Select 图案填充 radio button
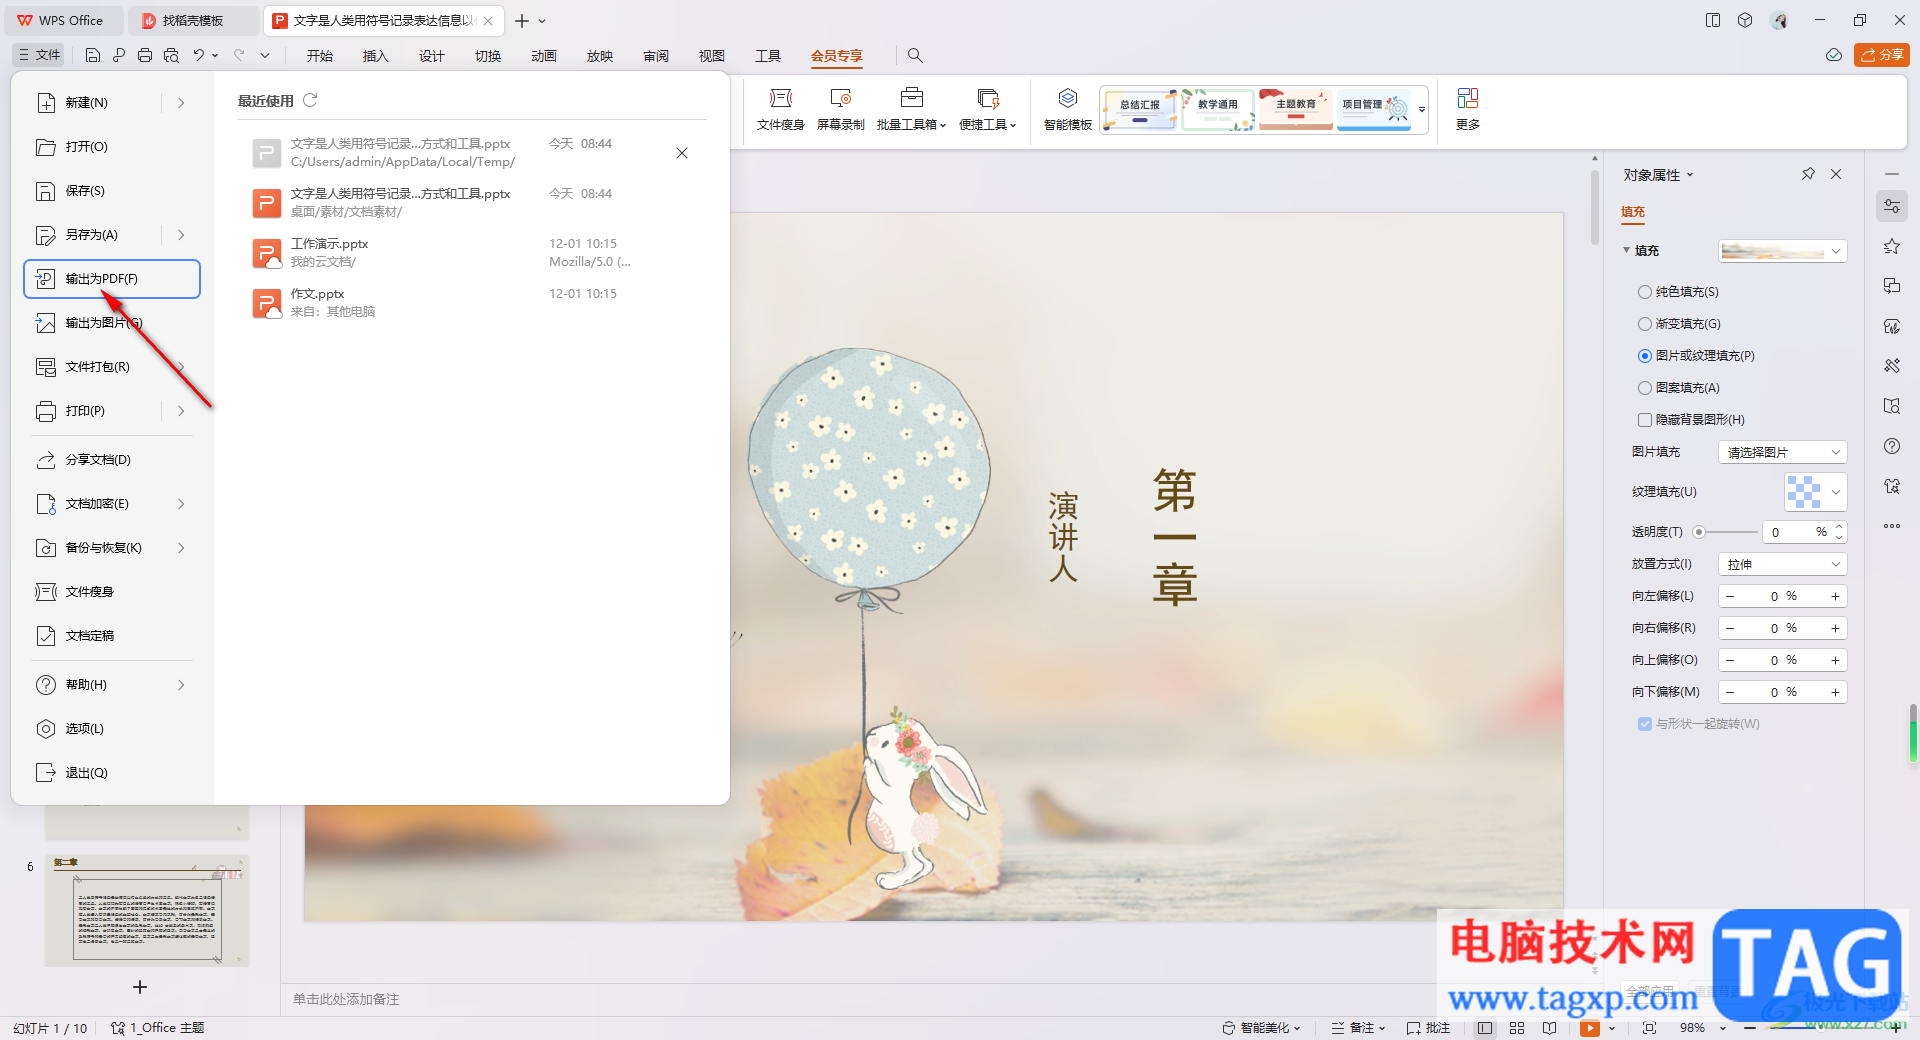The image size is (1920, 1040). click(x=1645, y=388)
